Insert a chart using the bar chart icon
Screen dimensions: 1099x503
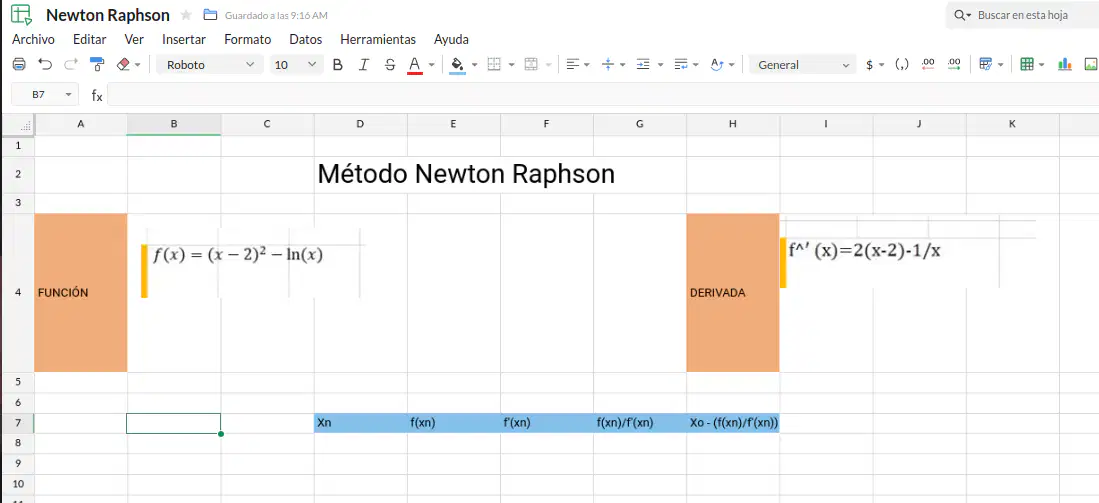point(1065,64)
